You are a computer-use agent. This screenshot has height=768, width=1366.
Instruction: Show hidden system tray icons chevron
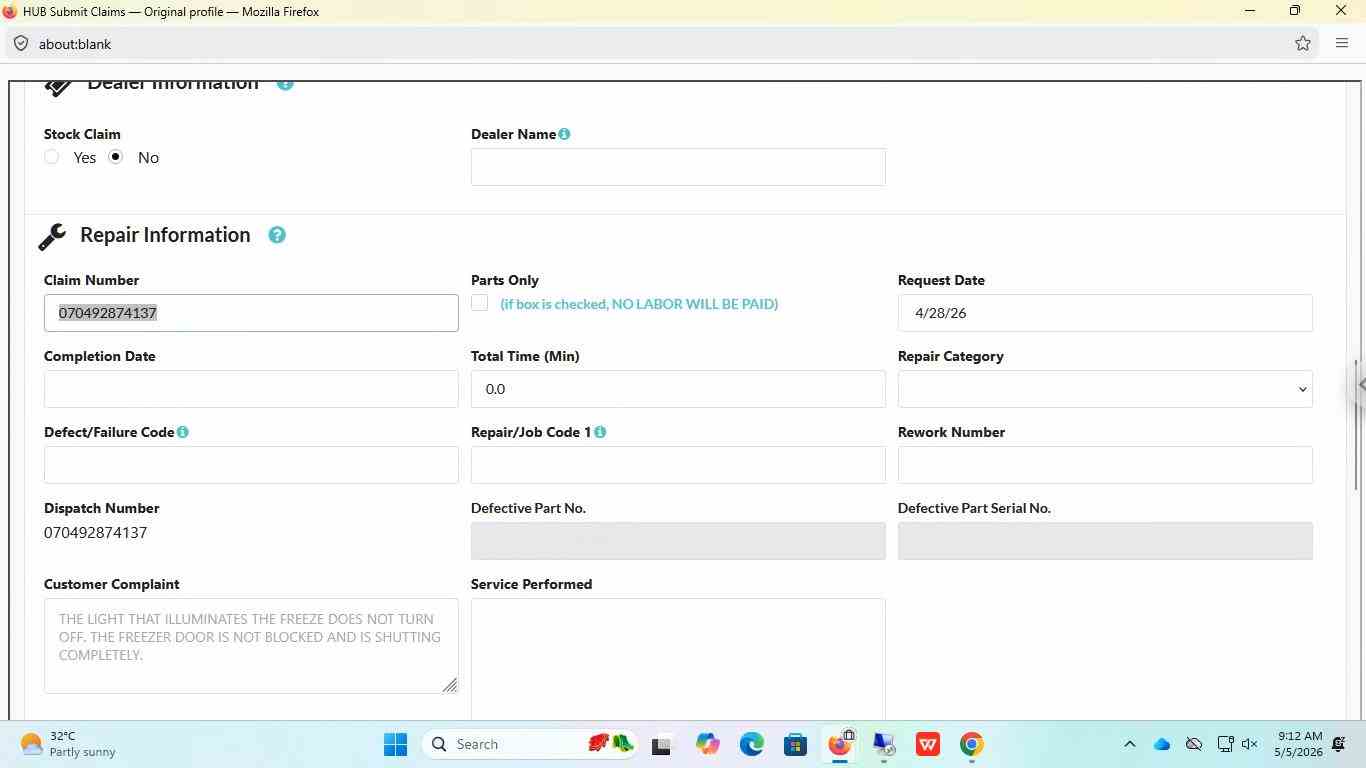pos(1130,744)
